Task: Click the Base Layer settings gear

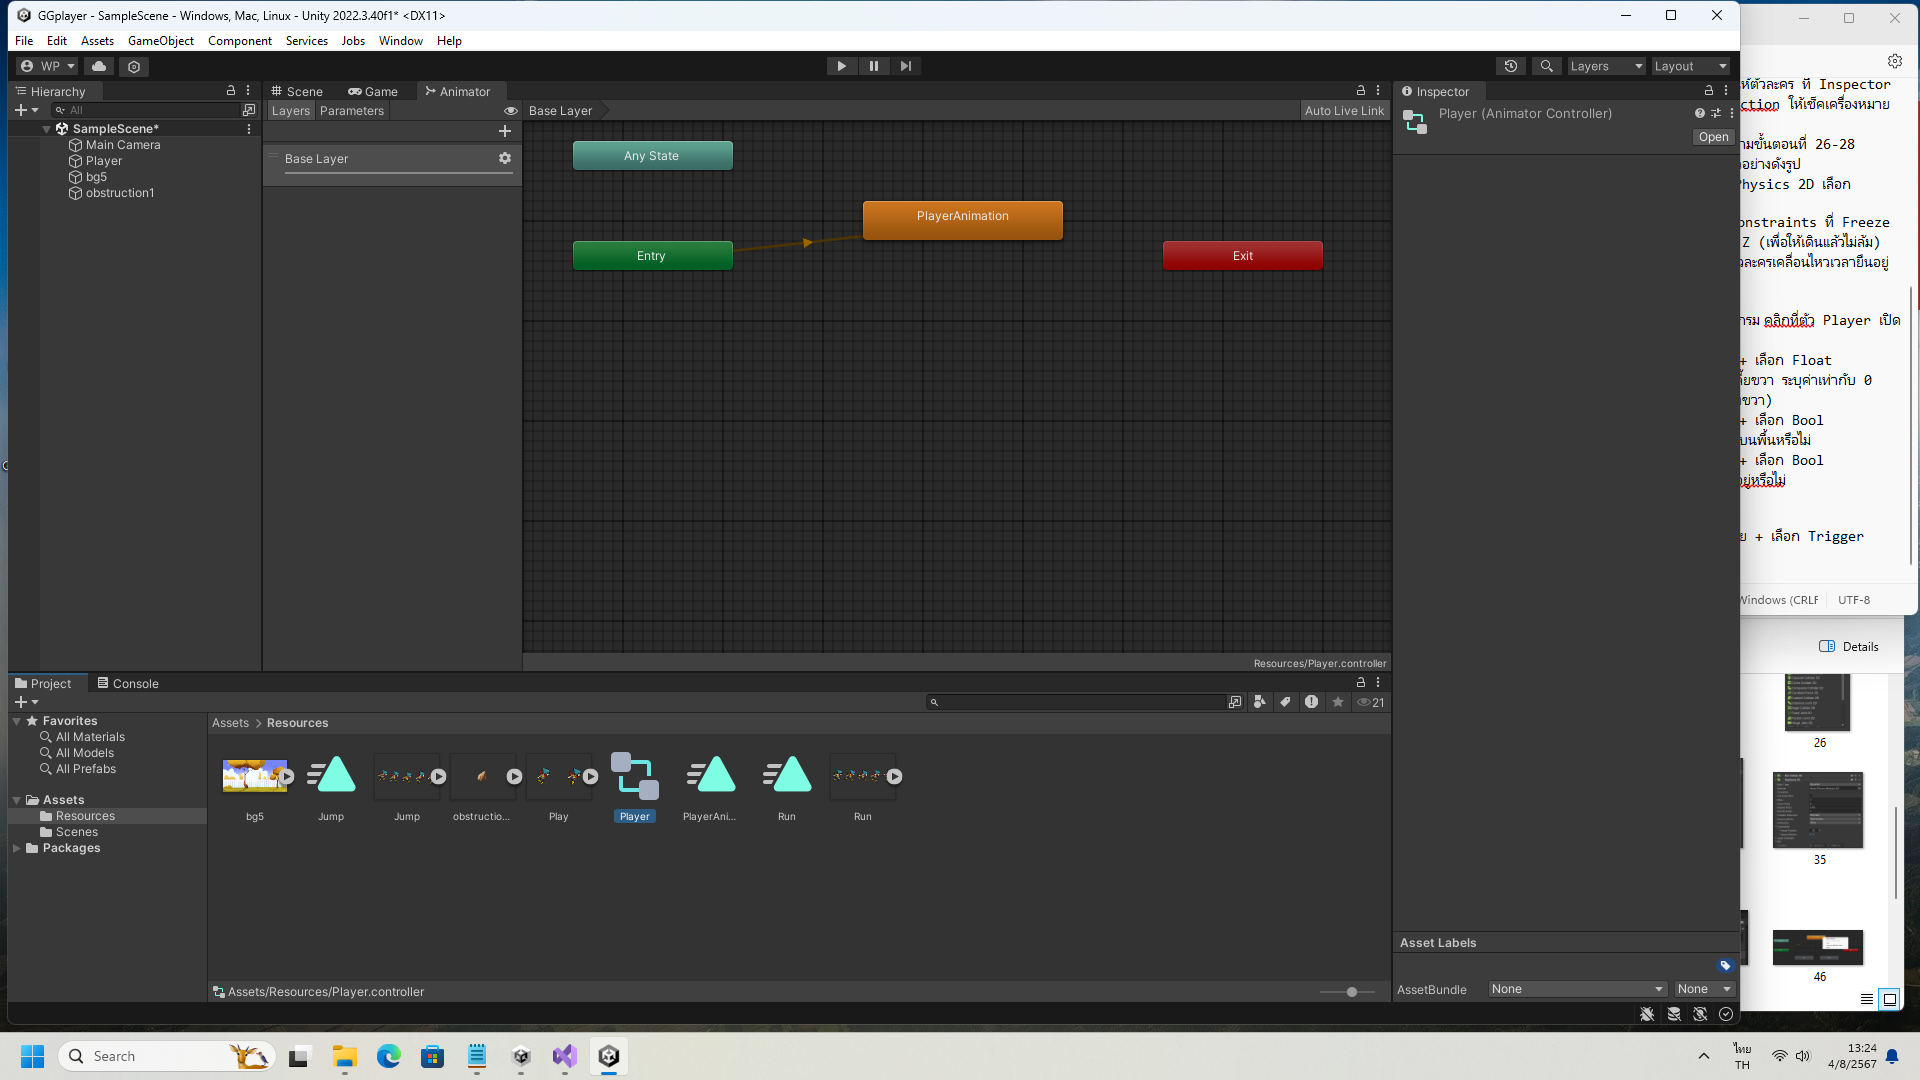Action: coord(505,158)
